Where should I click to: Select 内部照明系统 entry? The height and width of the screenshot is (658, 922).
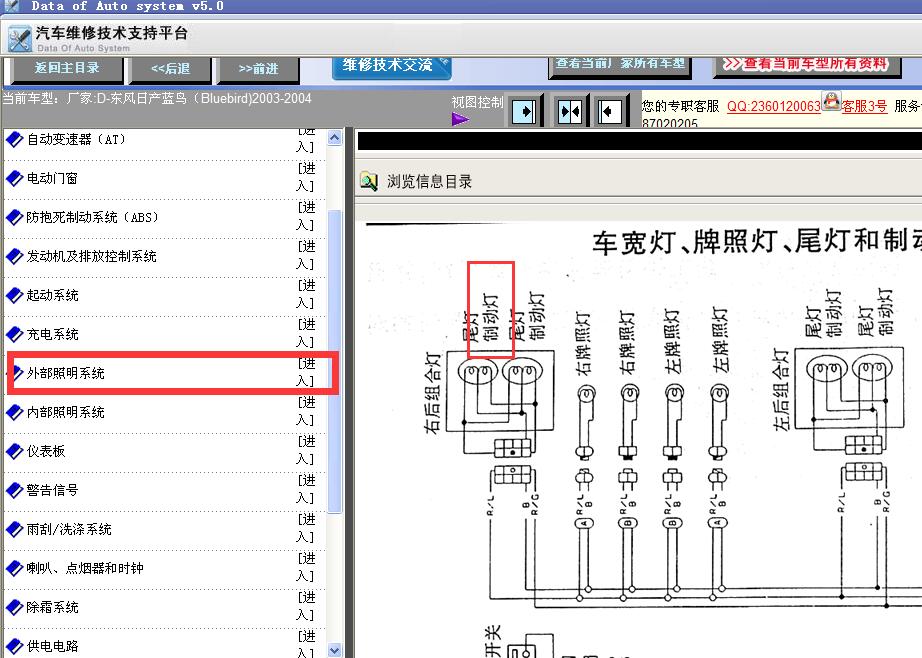pos(66,412)
